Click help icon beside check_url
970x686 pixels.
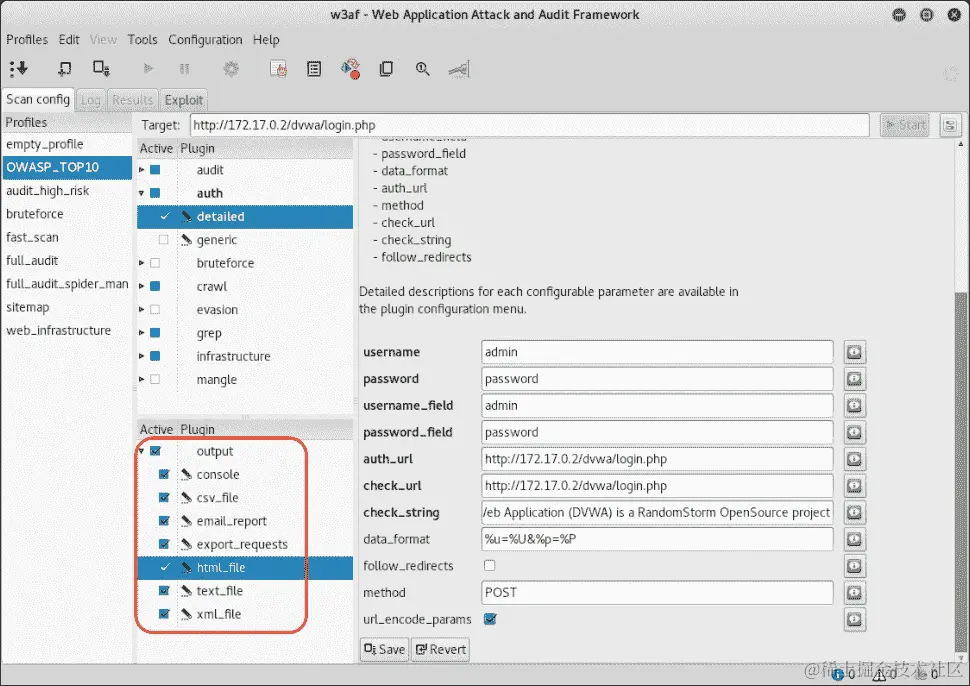(854, 486)
